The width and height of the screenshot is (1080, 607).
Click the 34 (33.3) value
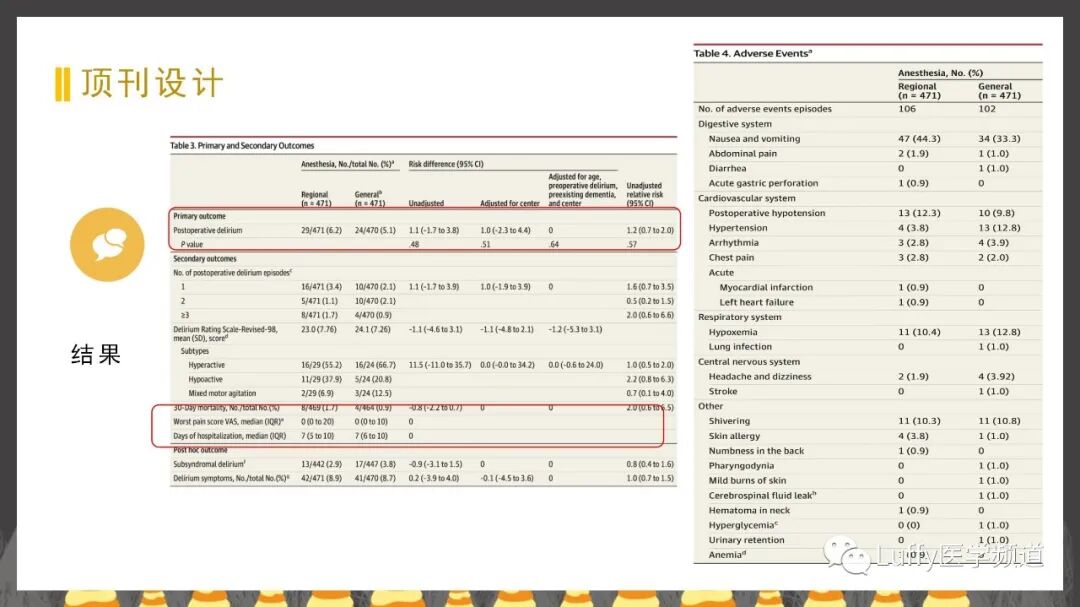pos(999,138)
